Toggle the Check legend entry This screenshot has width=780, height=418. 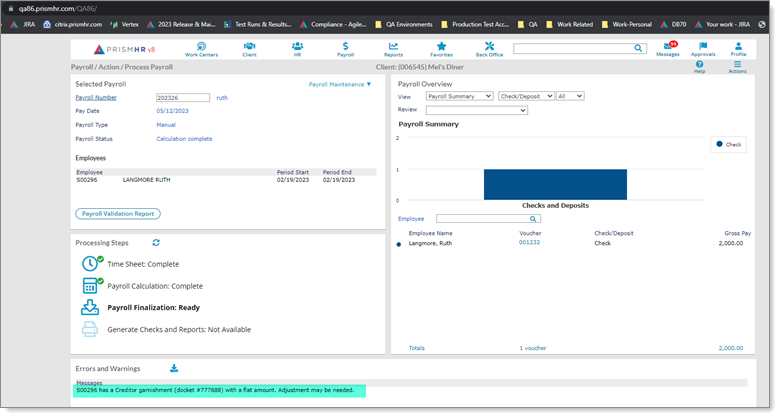pos(727,144)
